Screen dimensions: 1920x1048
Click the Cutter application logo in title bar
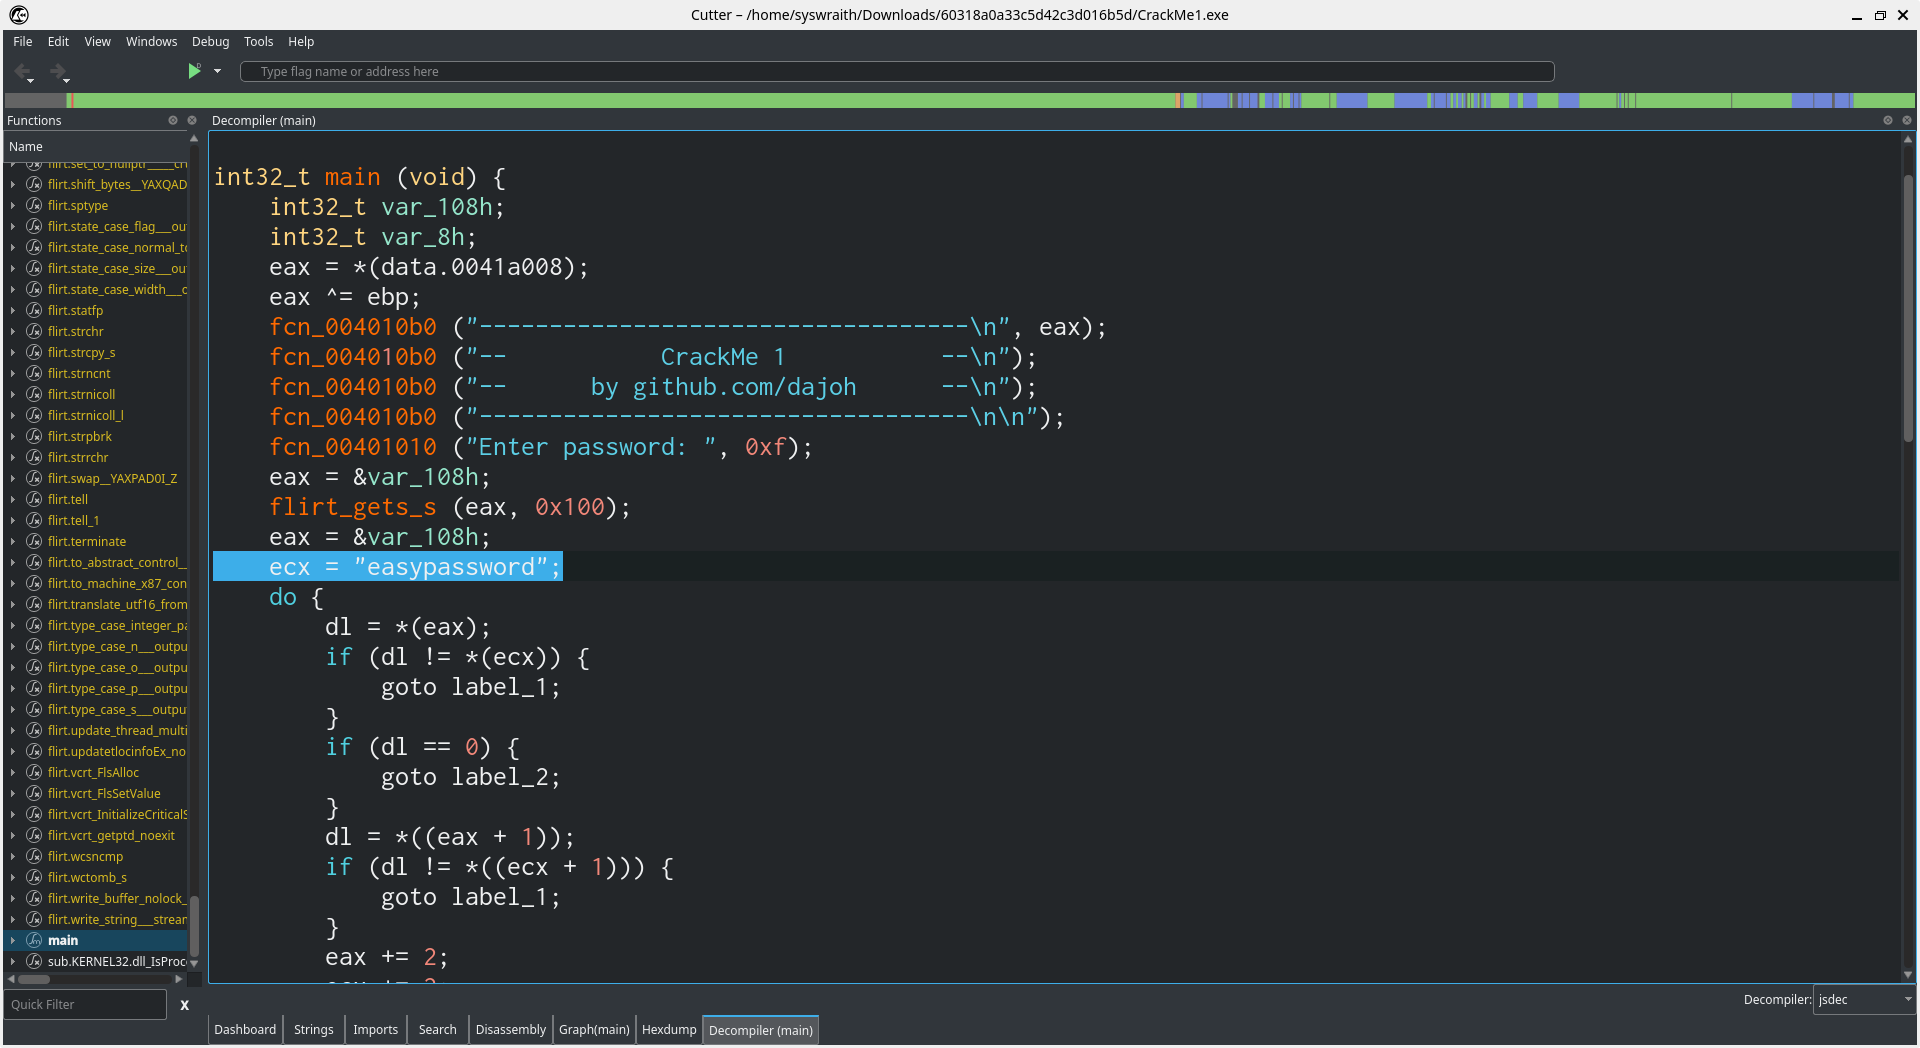[x=18, y=15]
